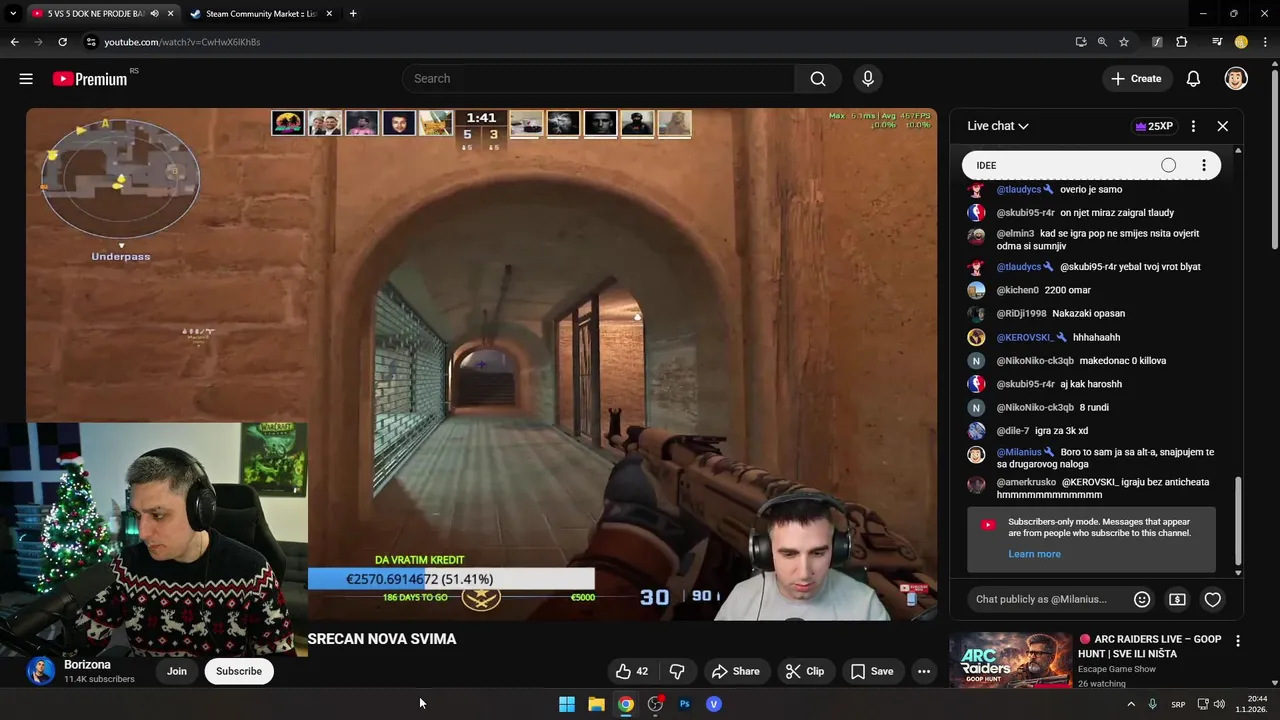Join the Borizona channel membership

(177, 671)
